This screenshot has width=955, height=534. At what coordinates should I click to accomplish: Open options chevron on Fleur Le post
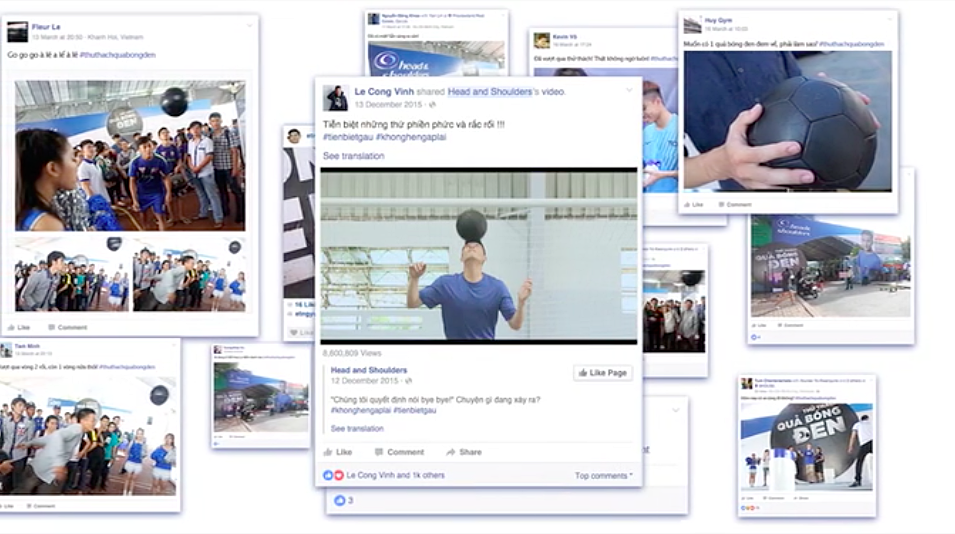click(x=249, y=26)
